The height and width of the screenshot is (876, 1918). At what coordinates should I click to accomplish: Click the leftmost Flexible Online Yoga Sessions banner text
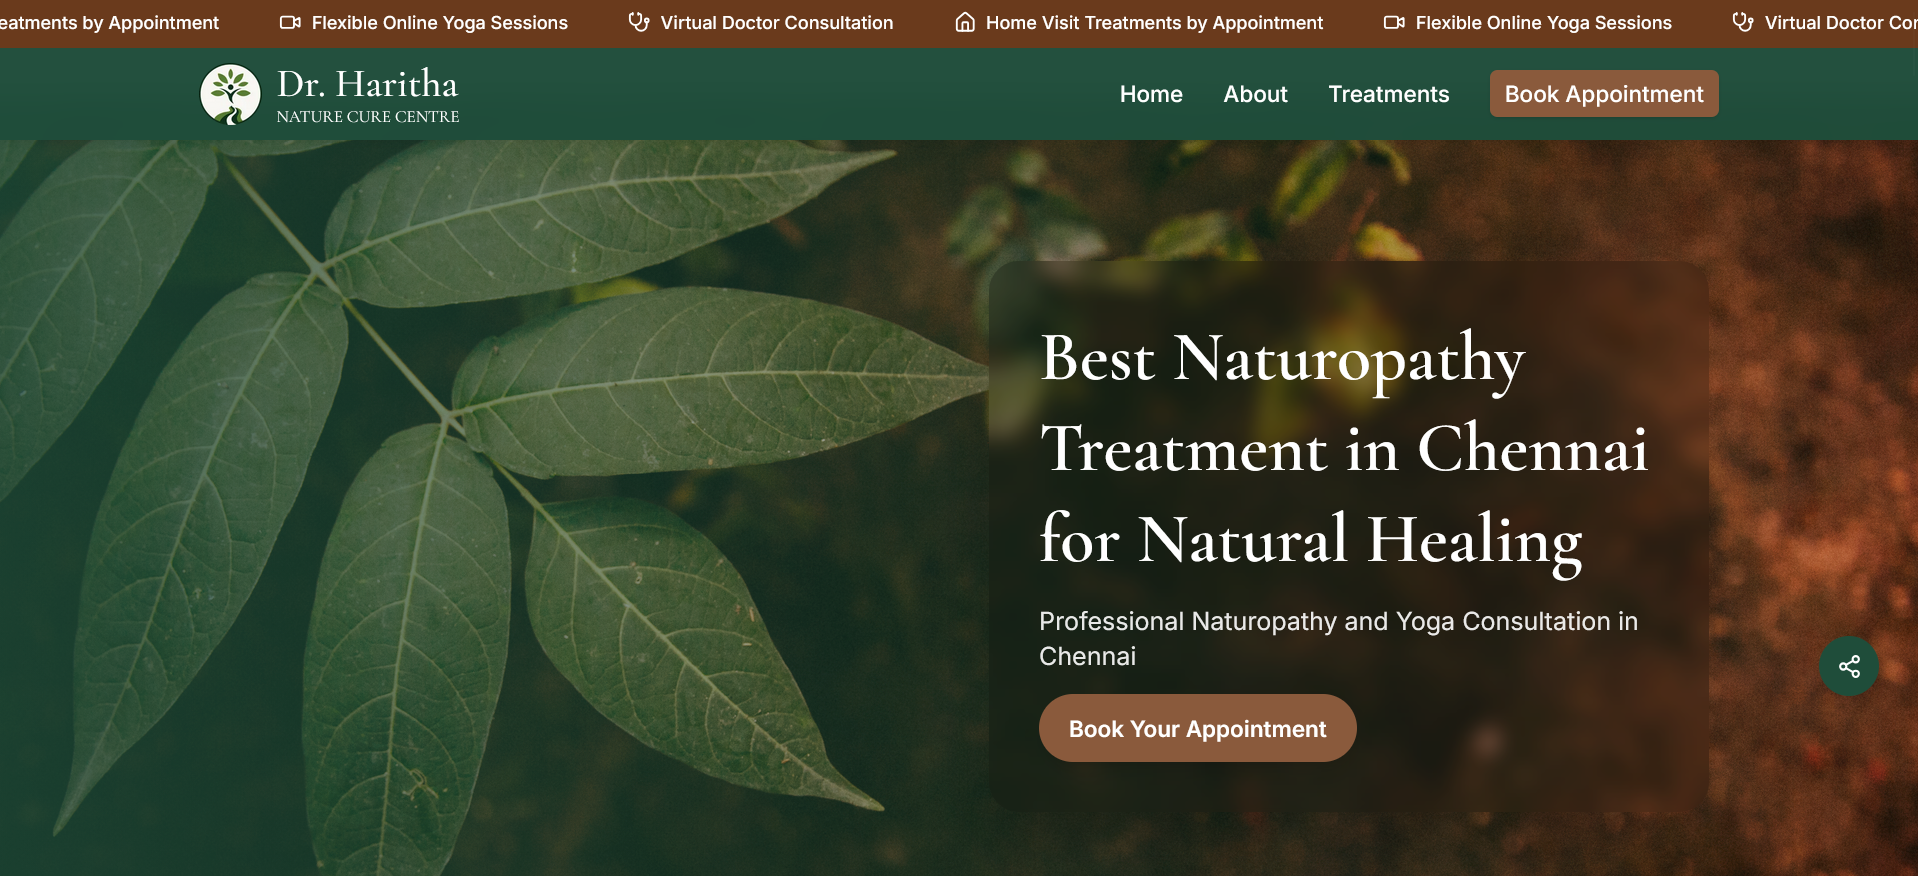pyautogui.click(x=440, y=22)
